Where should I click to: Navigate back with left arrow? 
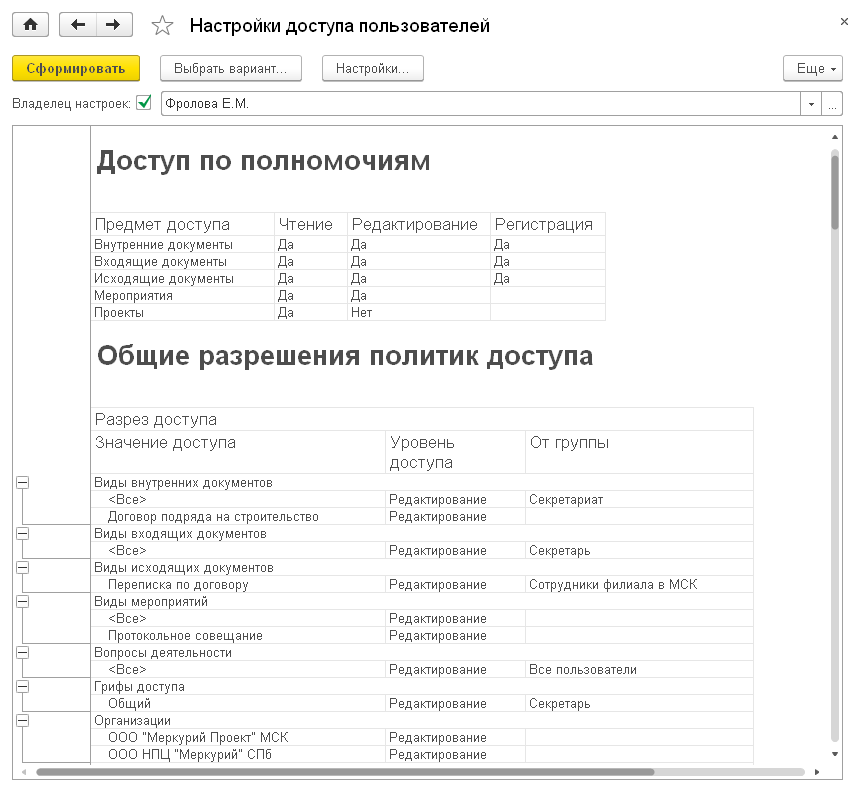[78, 25]
